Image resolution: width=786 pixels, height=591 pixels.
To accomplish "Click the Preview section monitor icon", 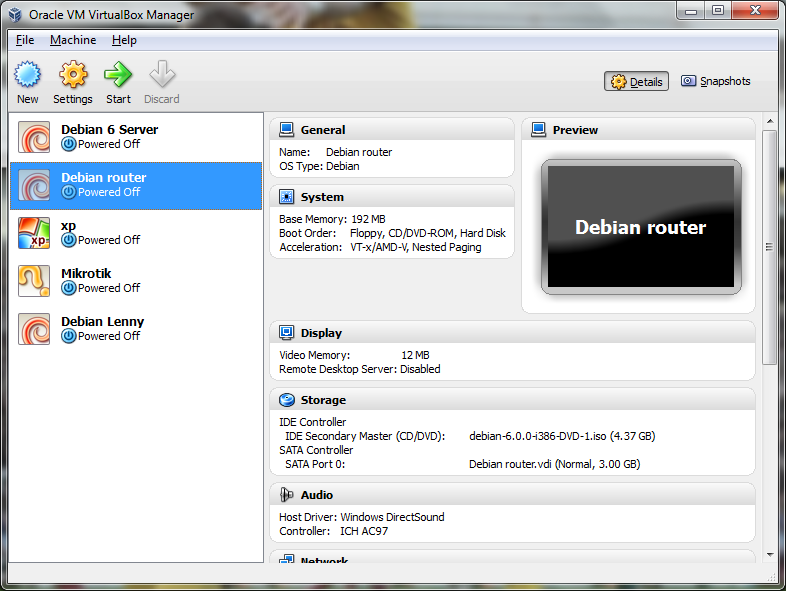I will pyautogui.click(x=538, y=130).
